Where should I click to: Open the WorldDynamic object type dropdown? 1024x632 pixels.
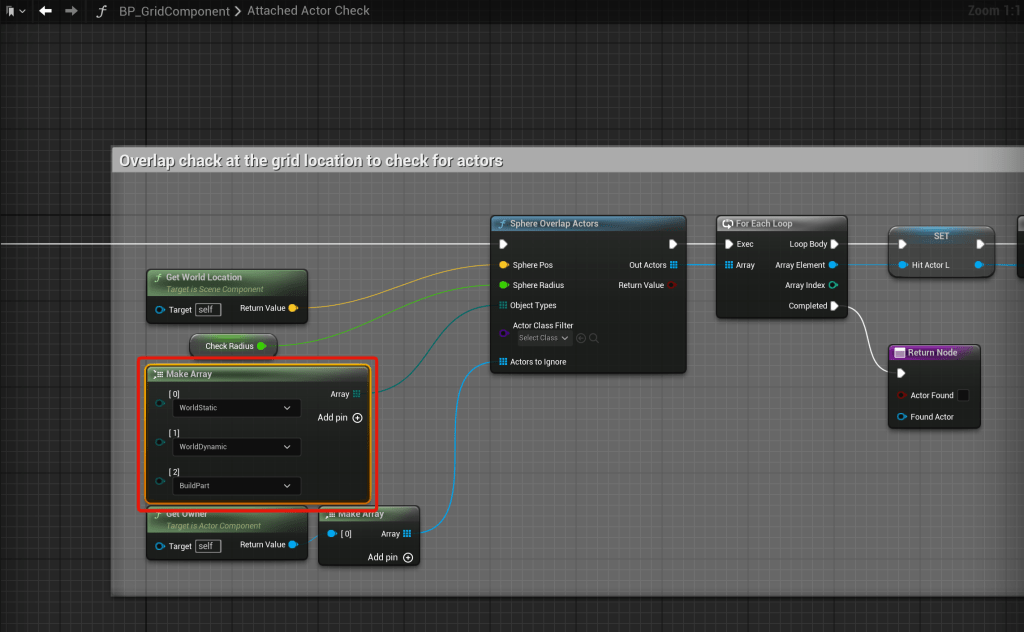coord(237,447)
